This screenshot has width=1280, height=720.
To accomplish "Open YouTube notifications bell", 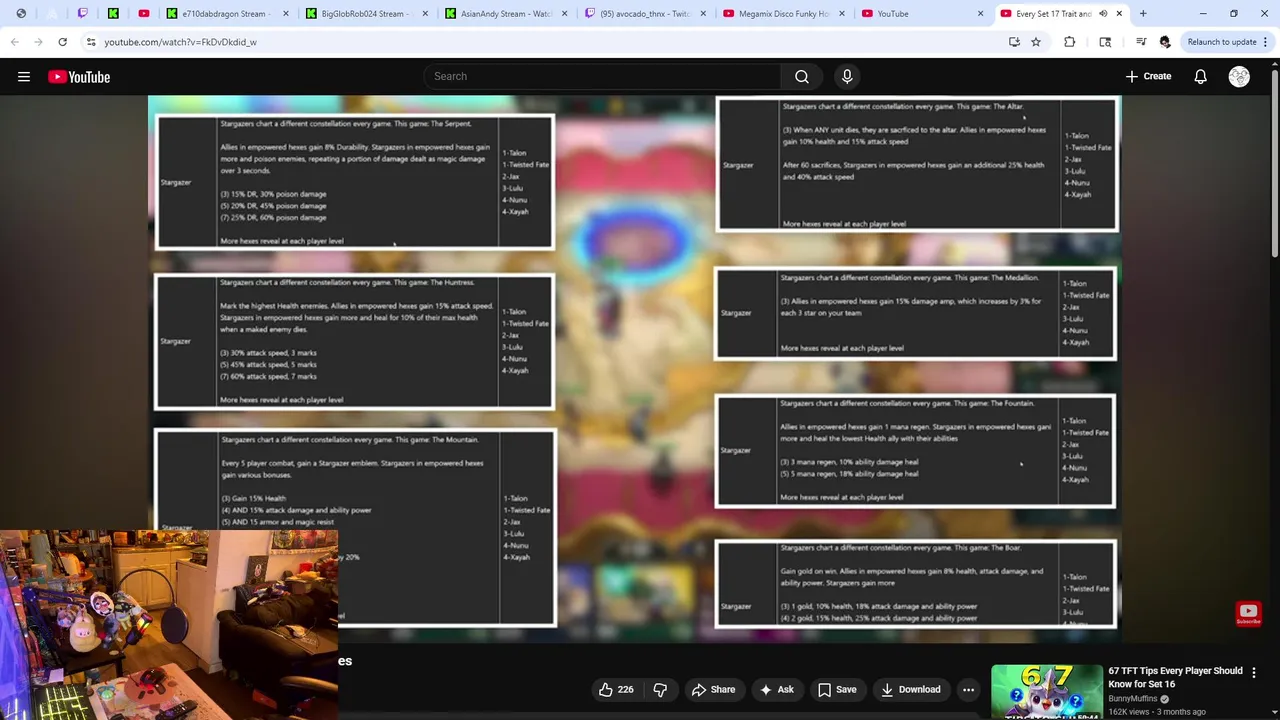I will coord(1201,77).
